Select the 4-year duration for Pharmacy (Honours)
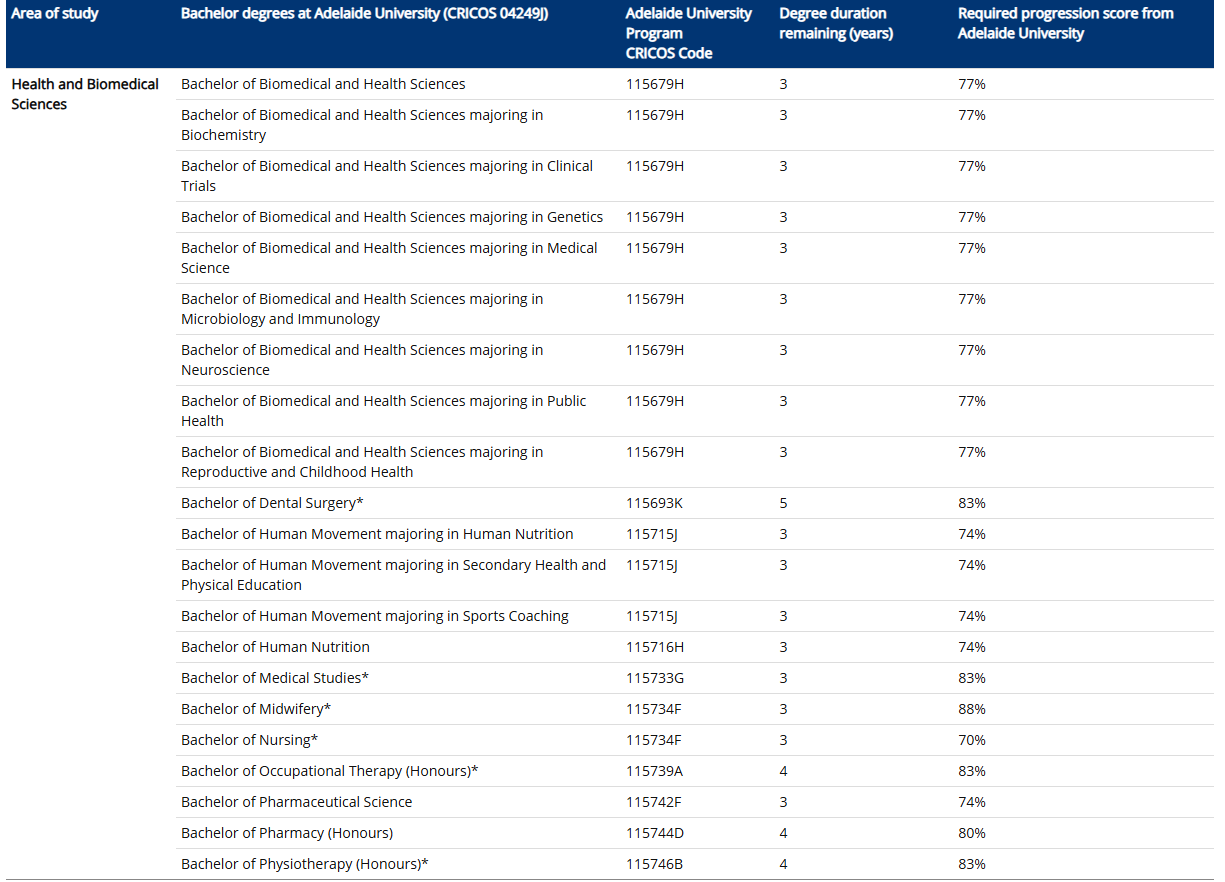 tap(784, 833)
